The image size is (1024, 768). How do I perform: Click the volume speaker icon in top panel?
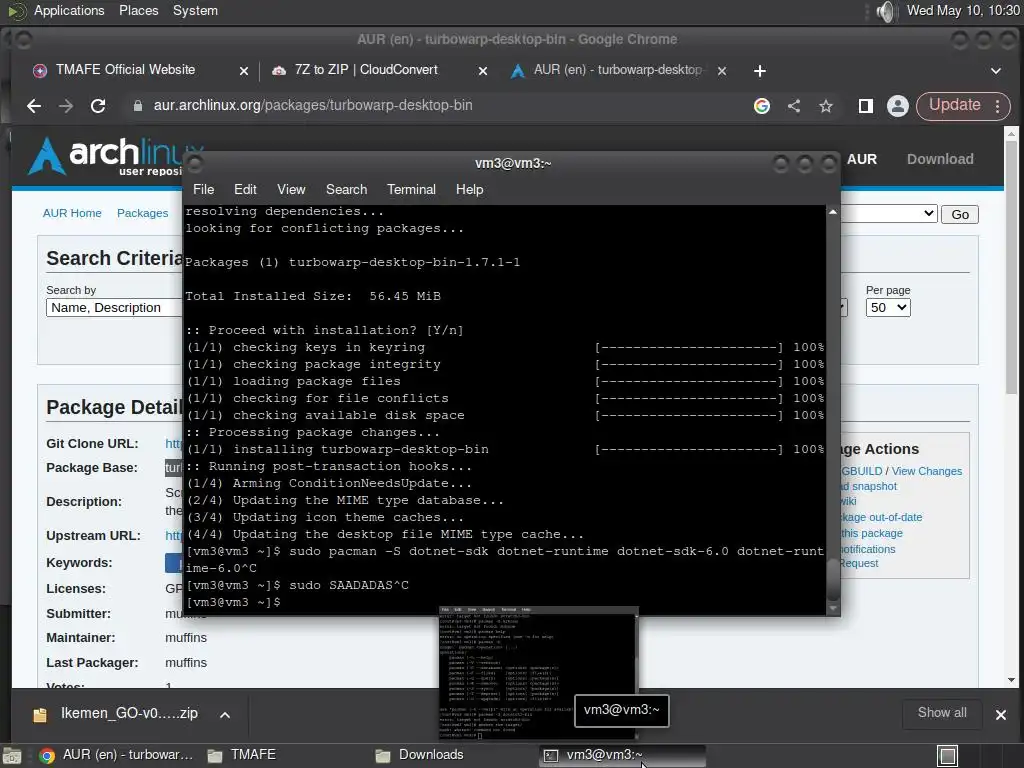[x=886, y=11]
